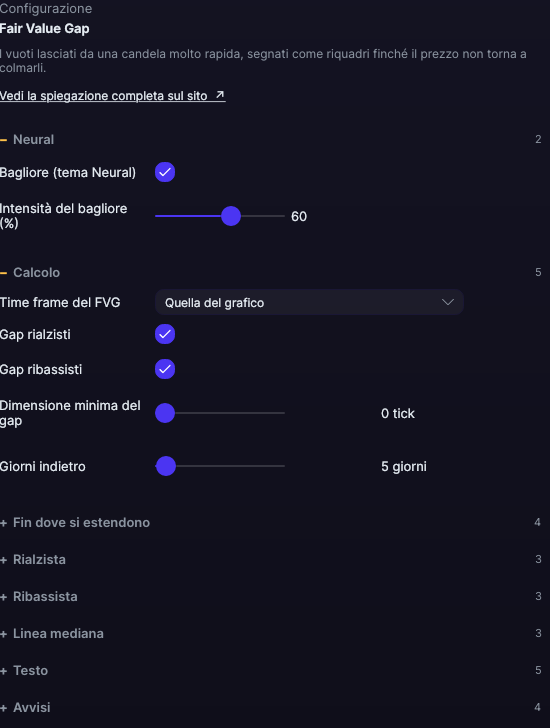This screenshot has width=550, height=728.
Task: Click Giorni indietro slider handle
Action: tap(166, 466)
